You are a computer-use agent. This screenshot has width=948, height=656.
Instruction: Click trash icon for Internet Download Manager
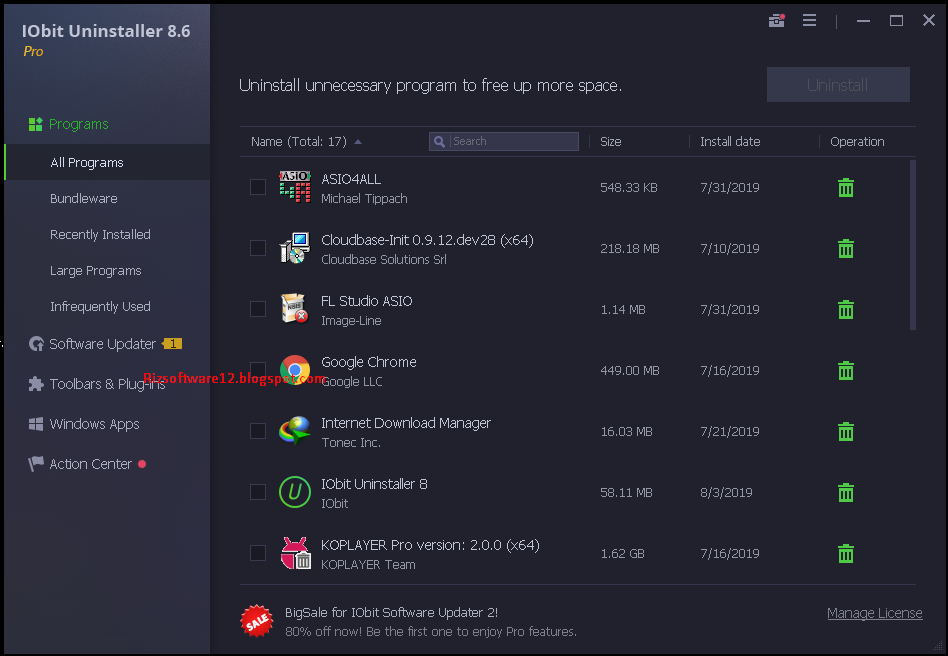click(x=845, y=432)
